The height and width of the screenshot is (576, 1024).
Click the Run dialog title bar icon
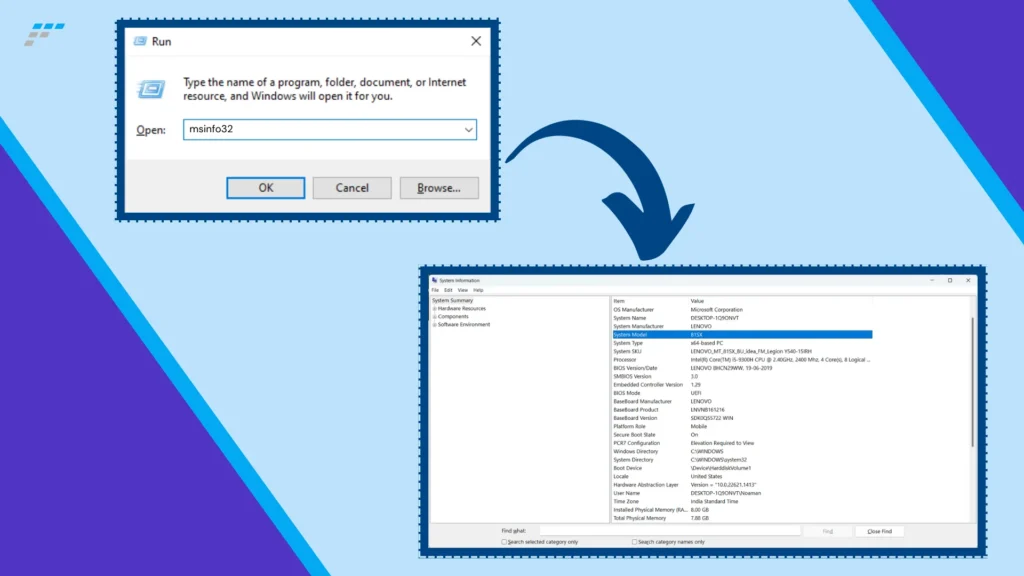tap(140, 41)
